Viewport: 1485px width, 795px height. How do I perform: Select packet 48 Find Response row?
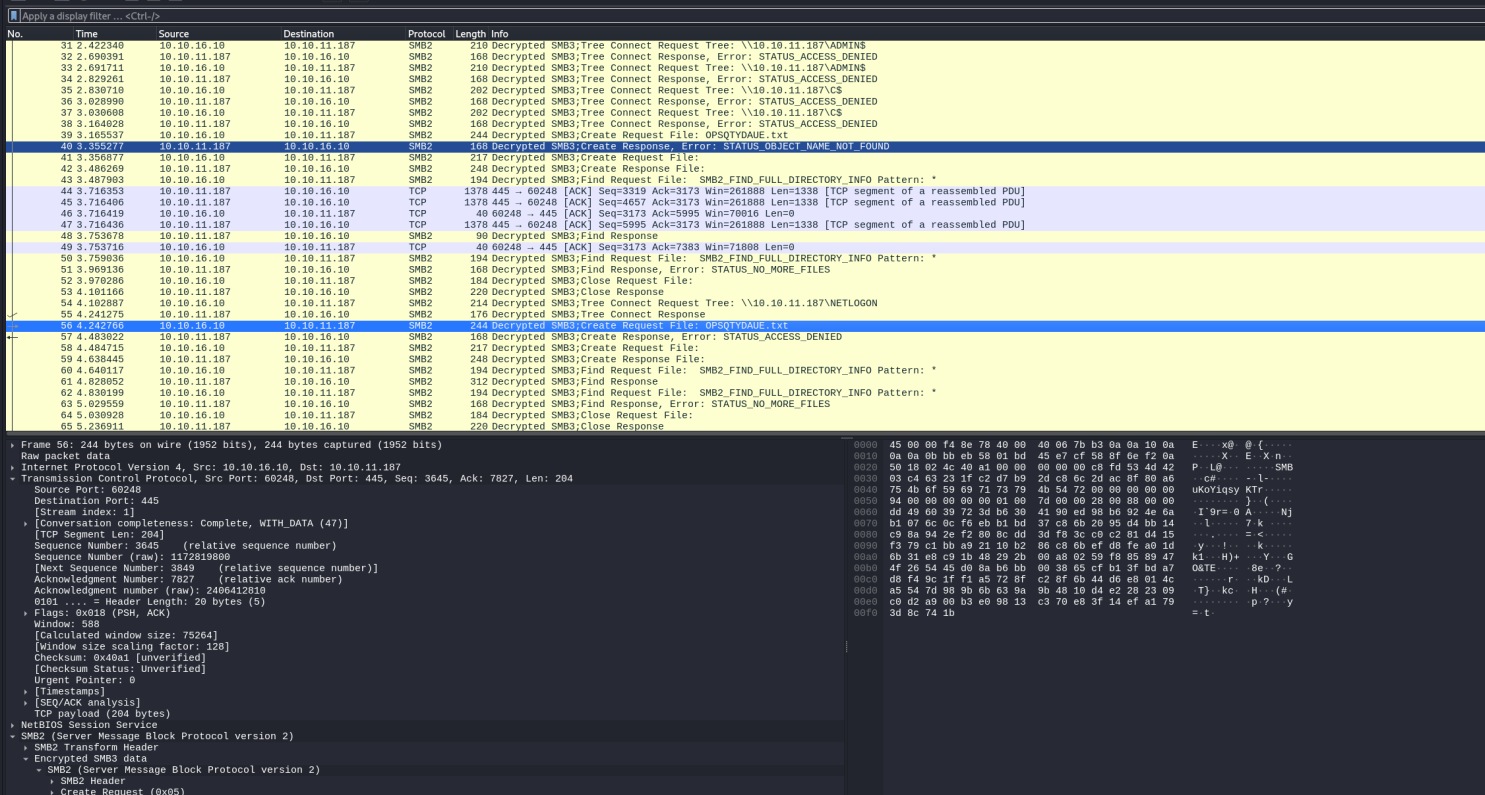coord(744,236)
